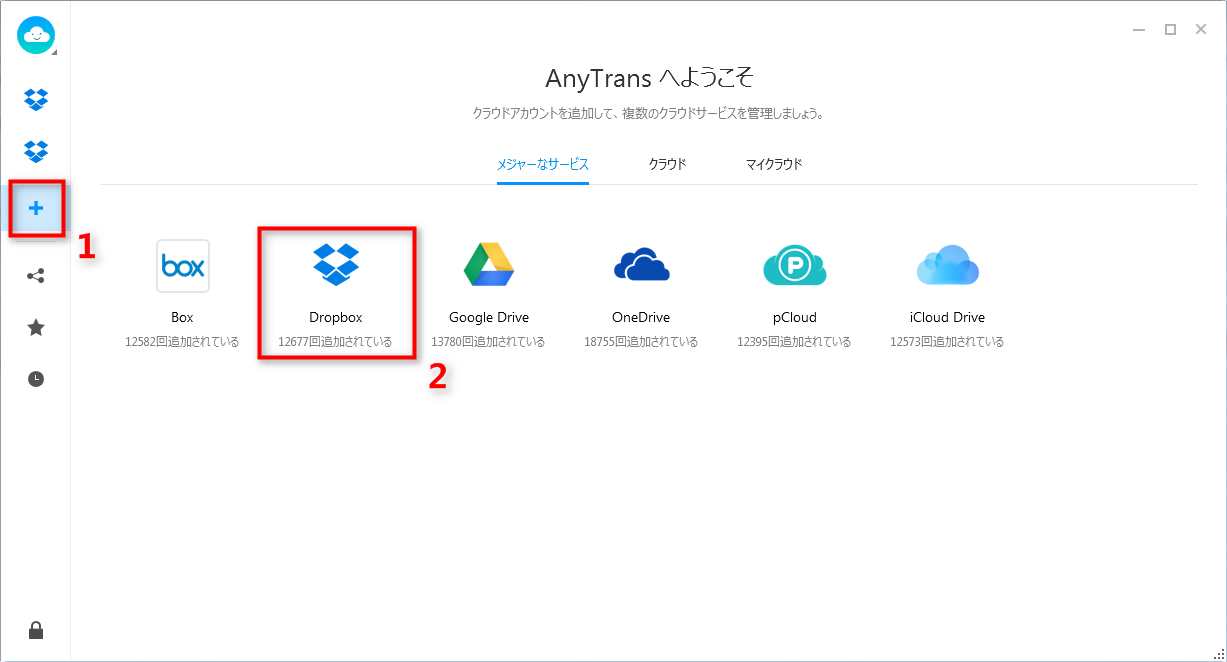Click the 18755回追加されている text
Viewport: 1227px width, 662px height.
641,342
